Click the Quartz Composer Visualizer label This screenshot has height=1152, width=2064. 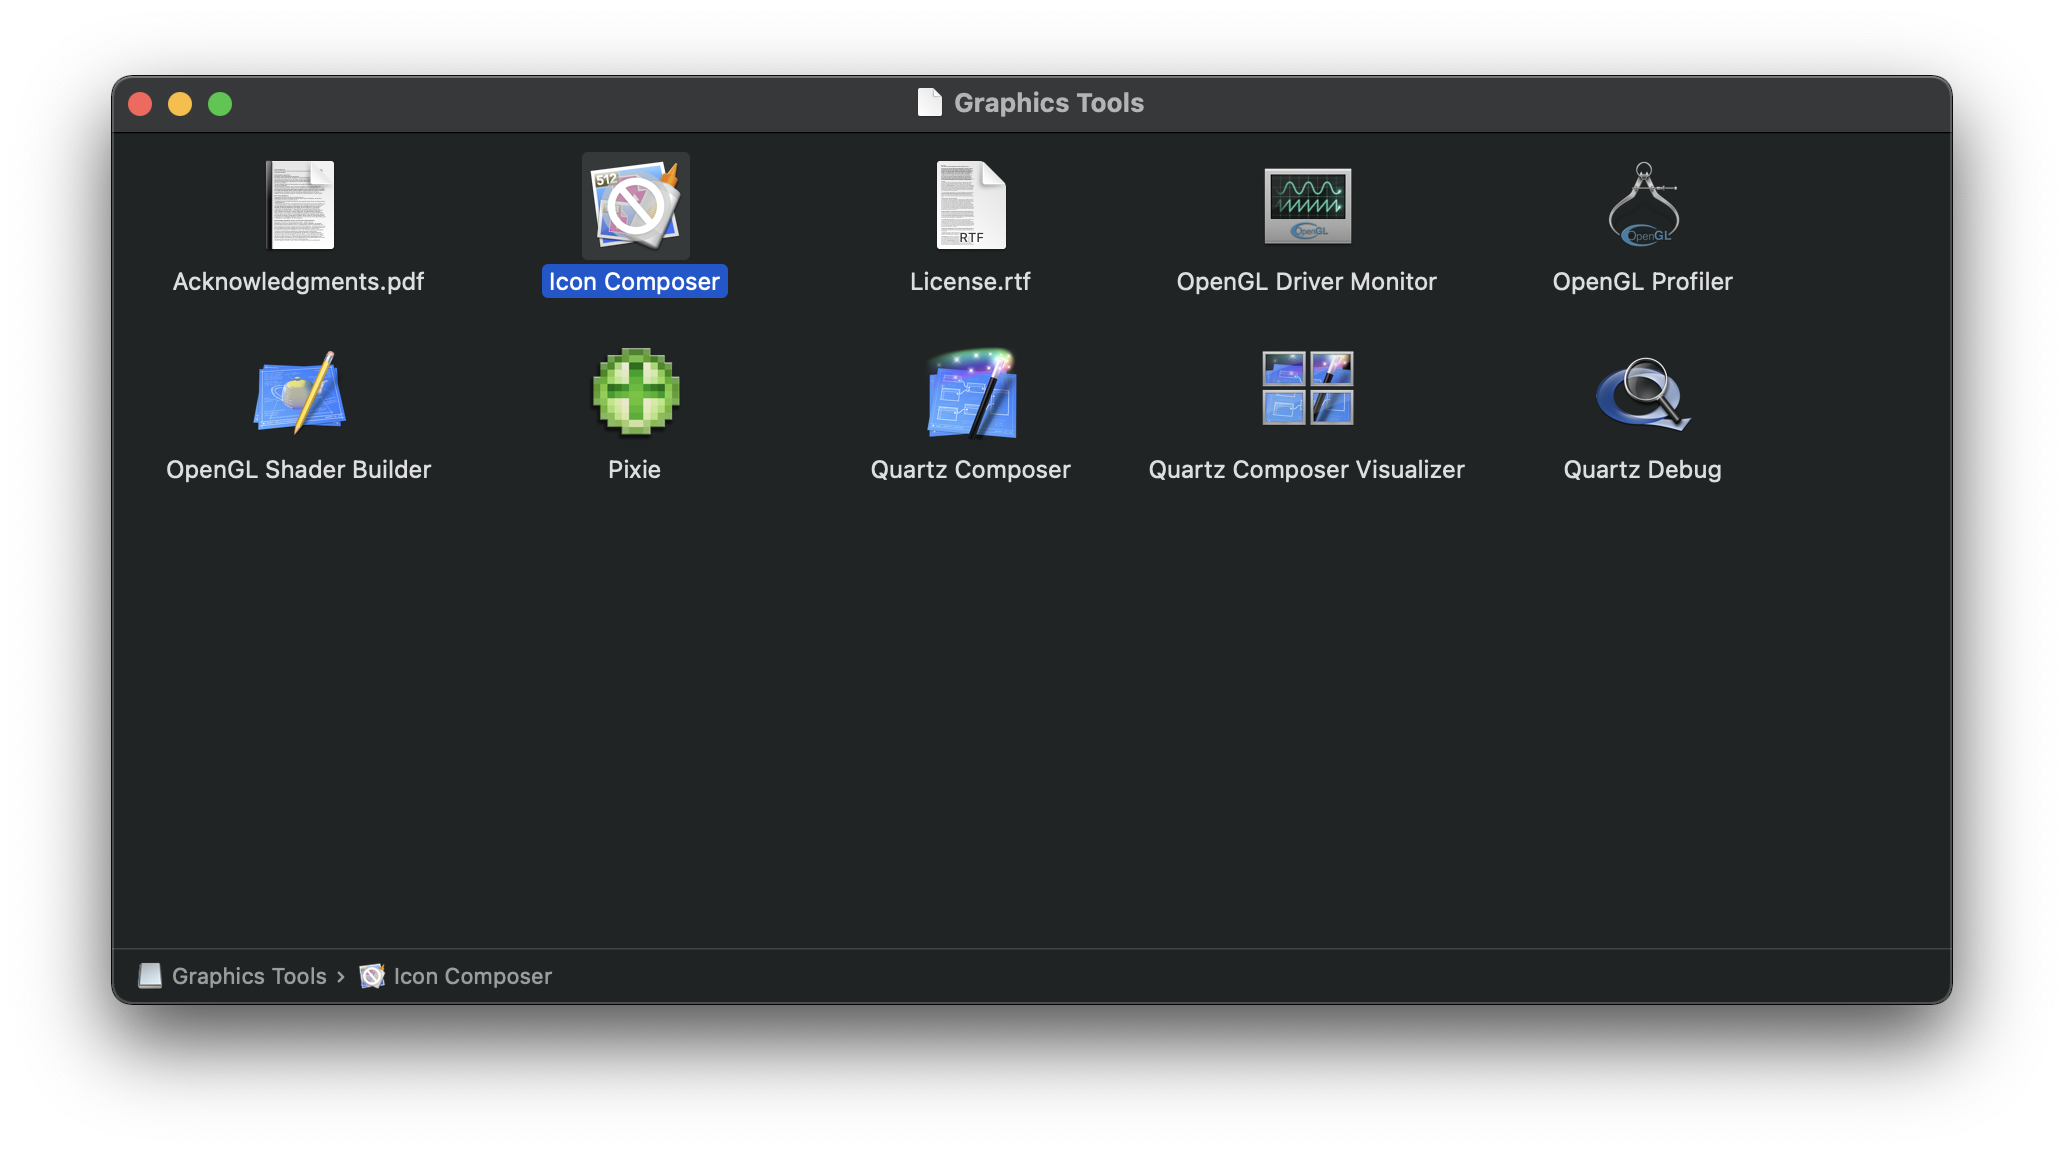tap(1306, 470)
